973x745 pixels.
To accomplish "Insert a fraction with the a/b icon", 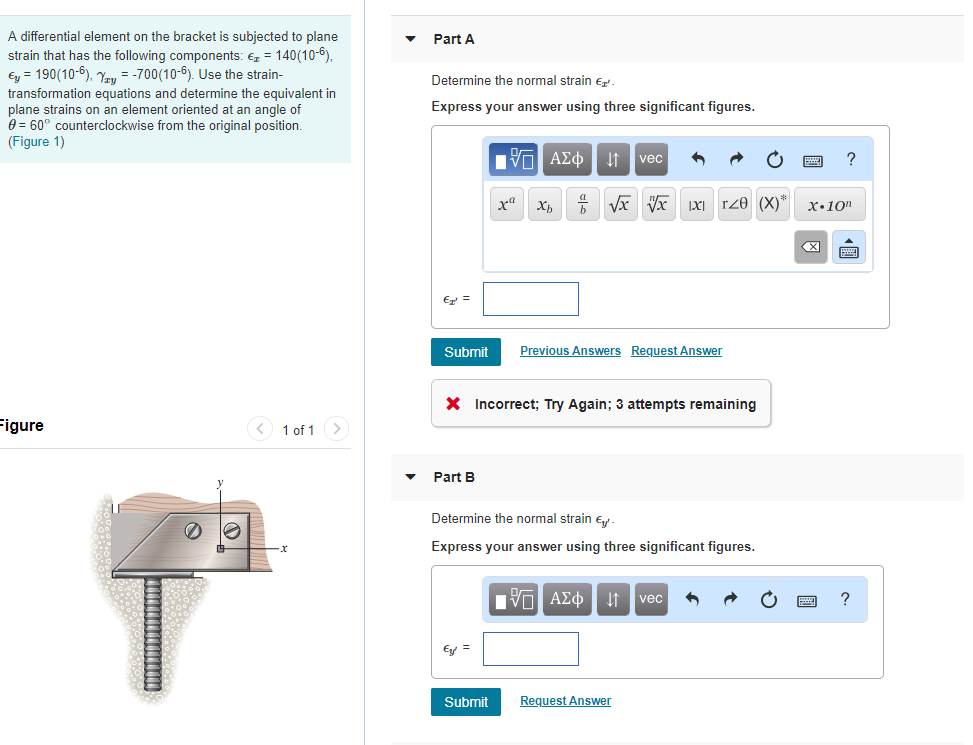I will tap(582, 203).
